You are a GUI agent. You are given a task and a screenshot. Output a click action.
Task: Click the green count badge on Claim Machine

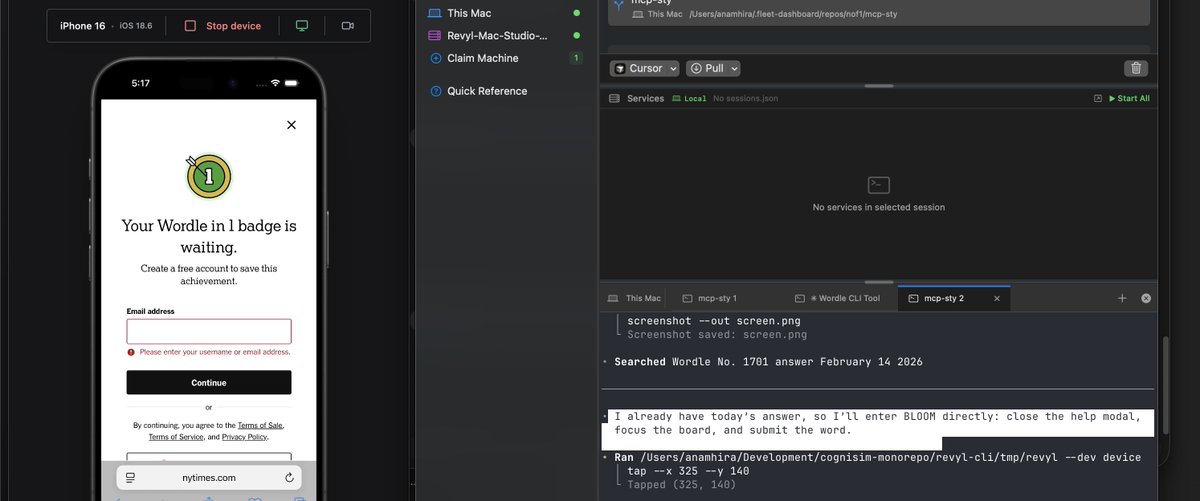[576, 58]
